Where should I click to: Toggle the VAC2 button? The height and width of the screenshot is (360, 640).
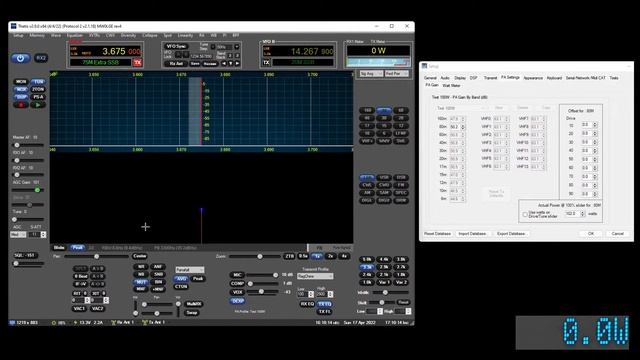click(x=97, y=309)
